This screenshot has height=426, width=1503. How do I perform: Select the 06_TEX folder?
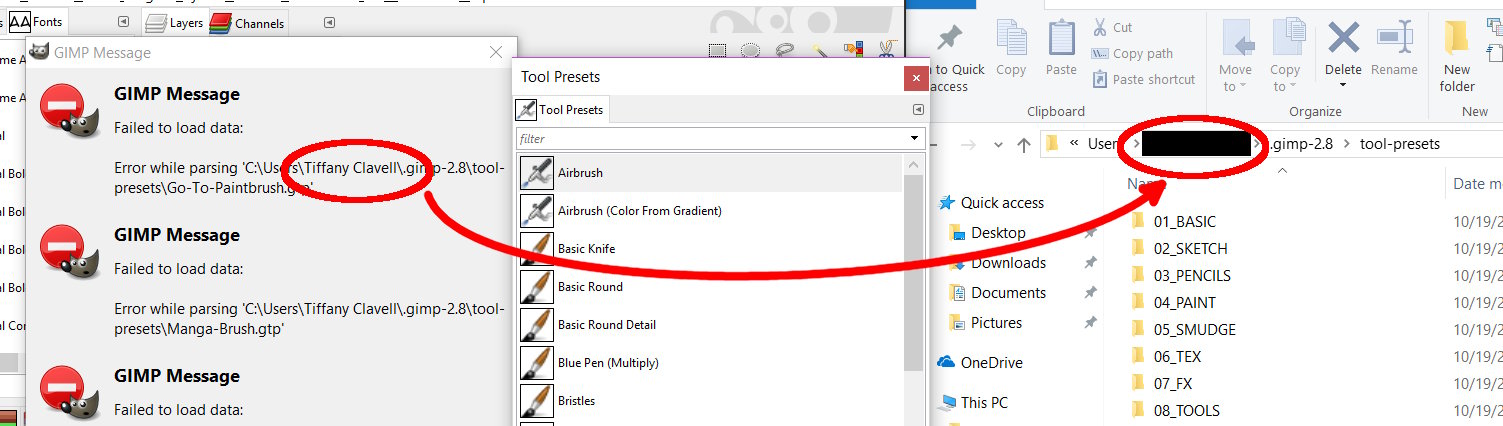click(x=1166, y=356)
